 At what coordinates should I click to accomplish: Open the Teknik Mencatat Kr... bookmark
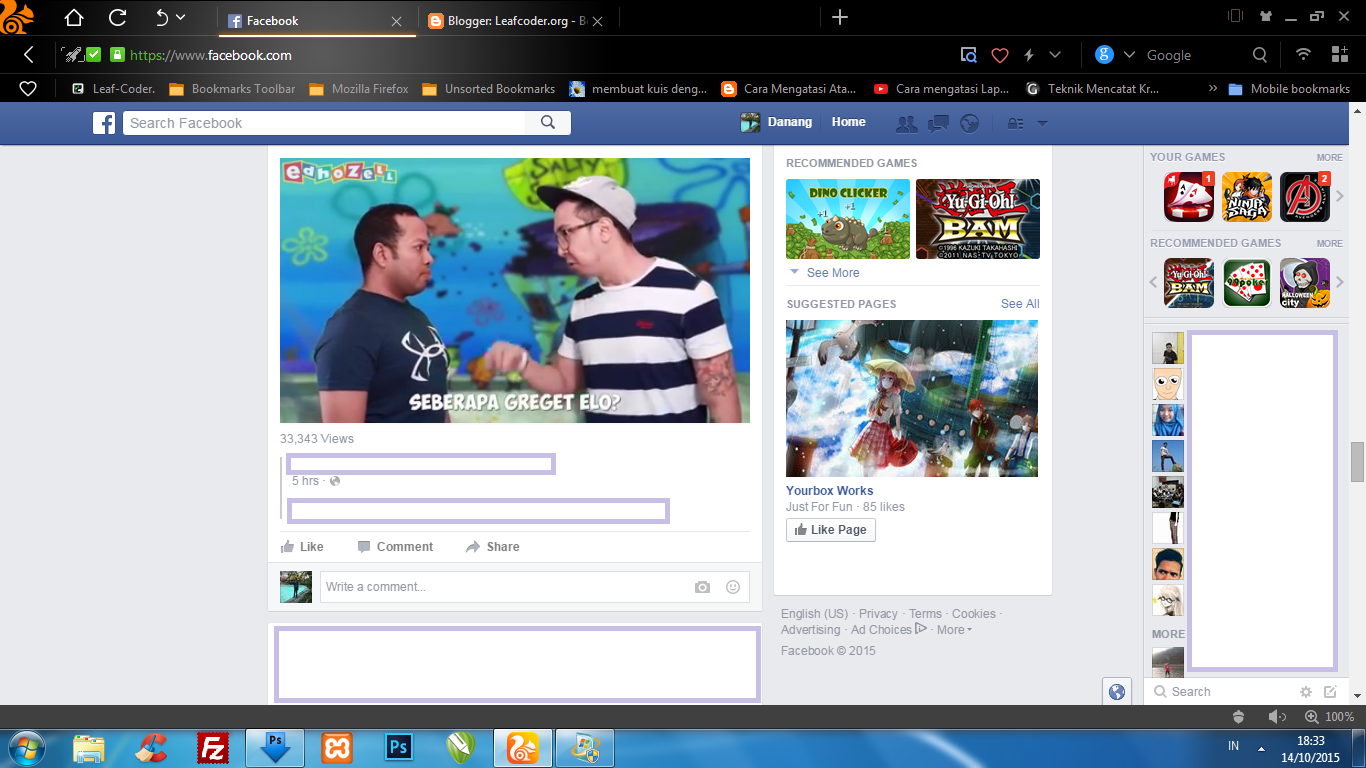[x=1092, y=89]
